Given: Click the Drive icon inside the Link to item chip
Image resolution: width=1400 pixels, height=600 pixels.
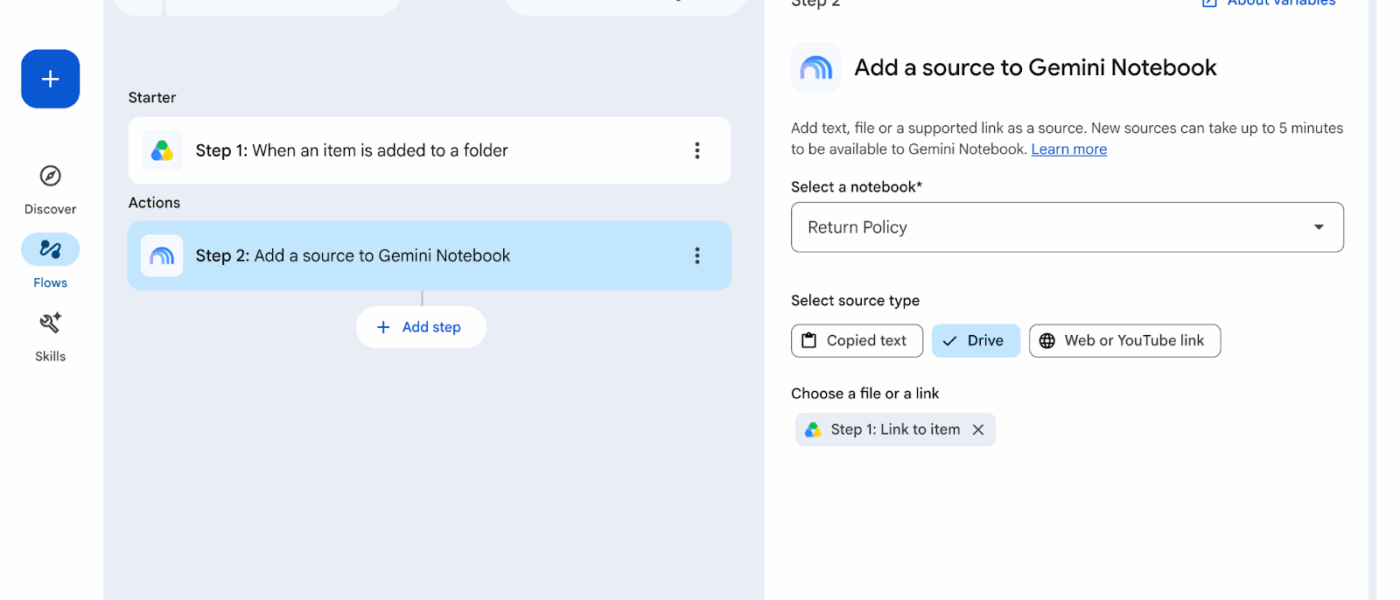Looking at the screenshot, I should click(813, 430).
